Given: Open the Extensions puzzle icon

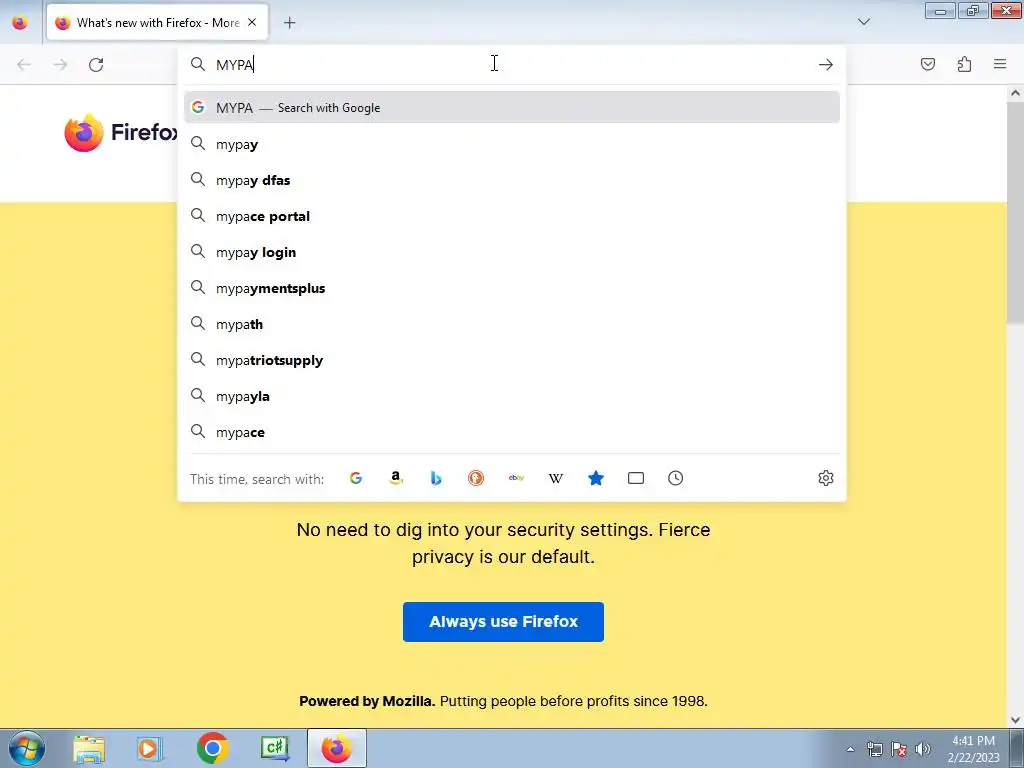Looking at the screenshot, I should tap(964, 64).
